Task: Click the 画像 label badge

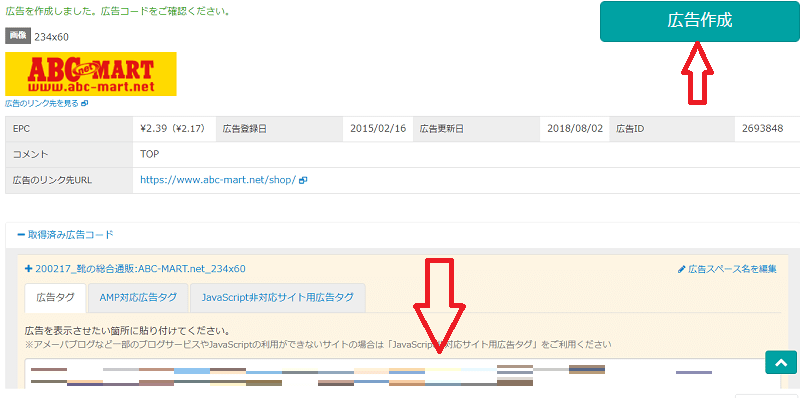Action: (18, 36)
